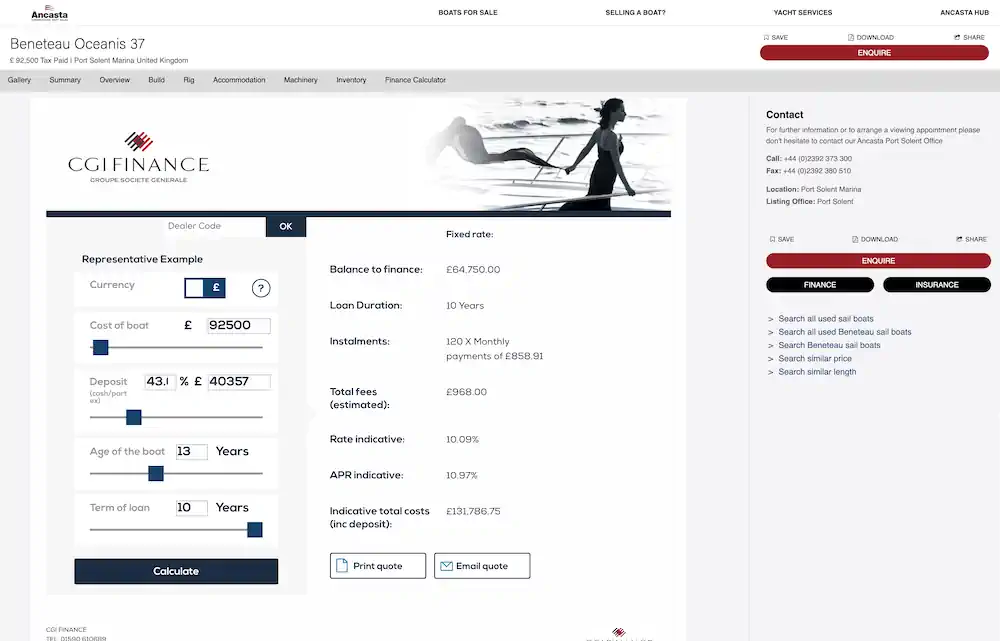Click the black Insurance button
Image resolution: width=1000 pixels, height=641 pixels.
point(937,285)
